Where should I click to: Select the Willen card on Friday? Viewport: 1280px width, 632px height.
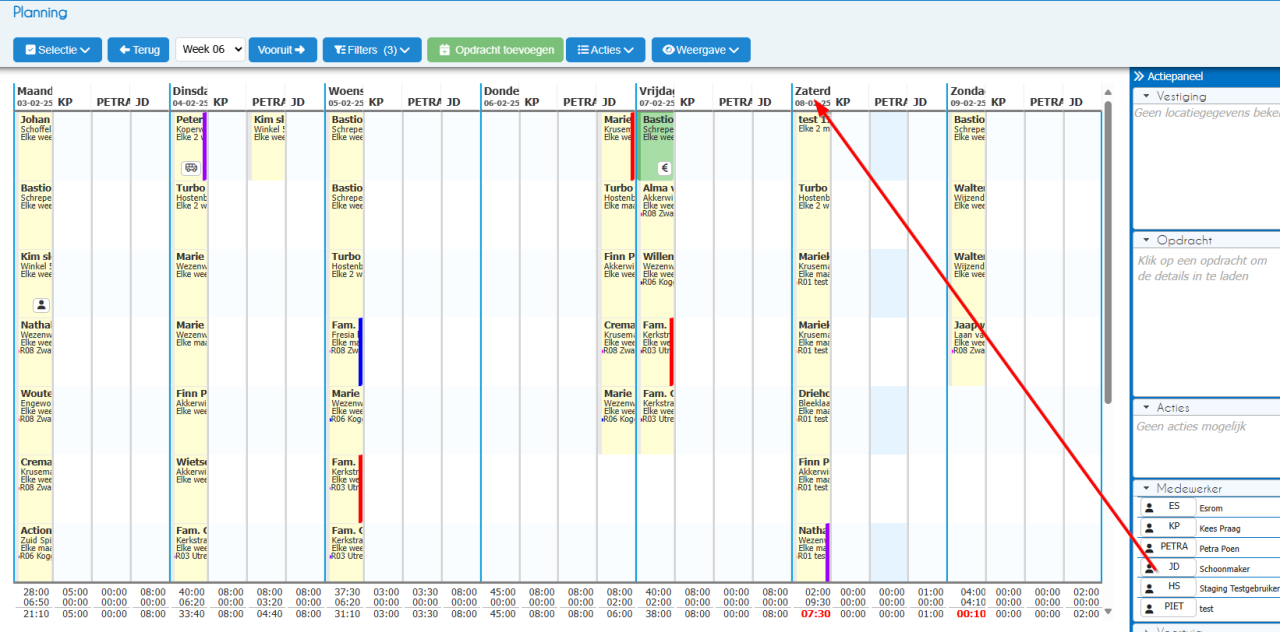click(x=657, y=283)
